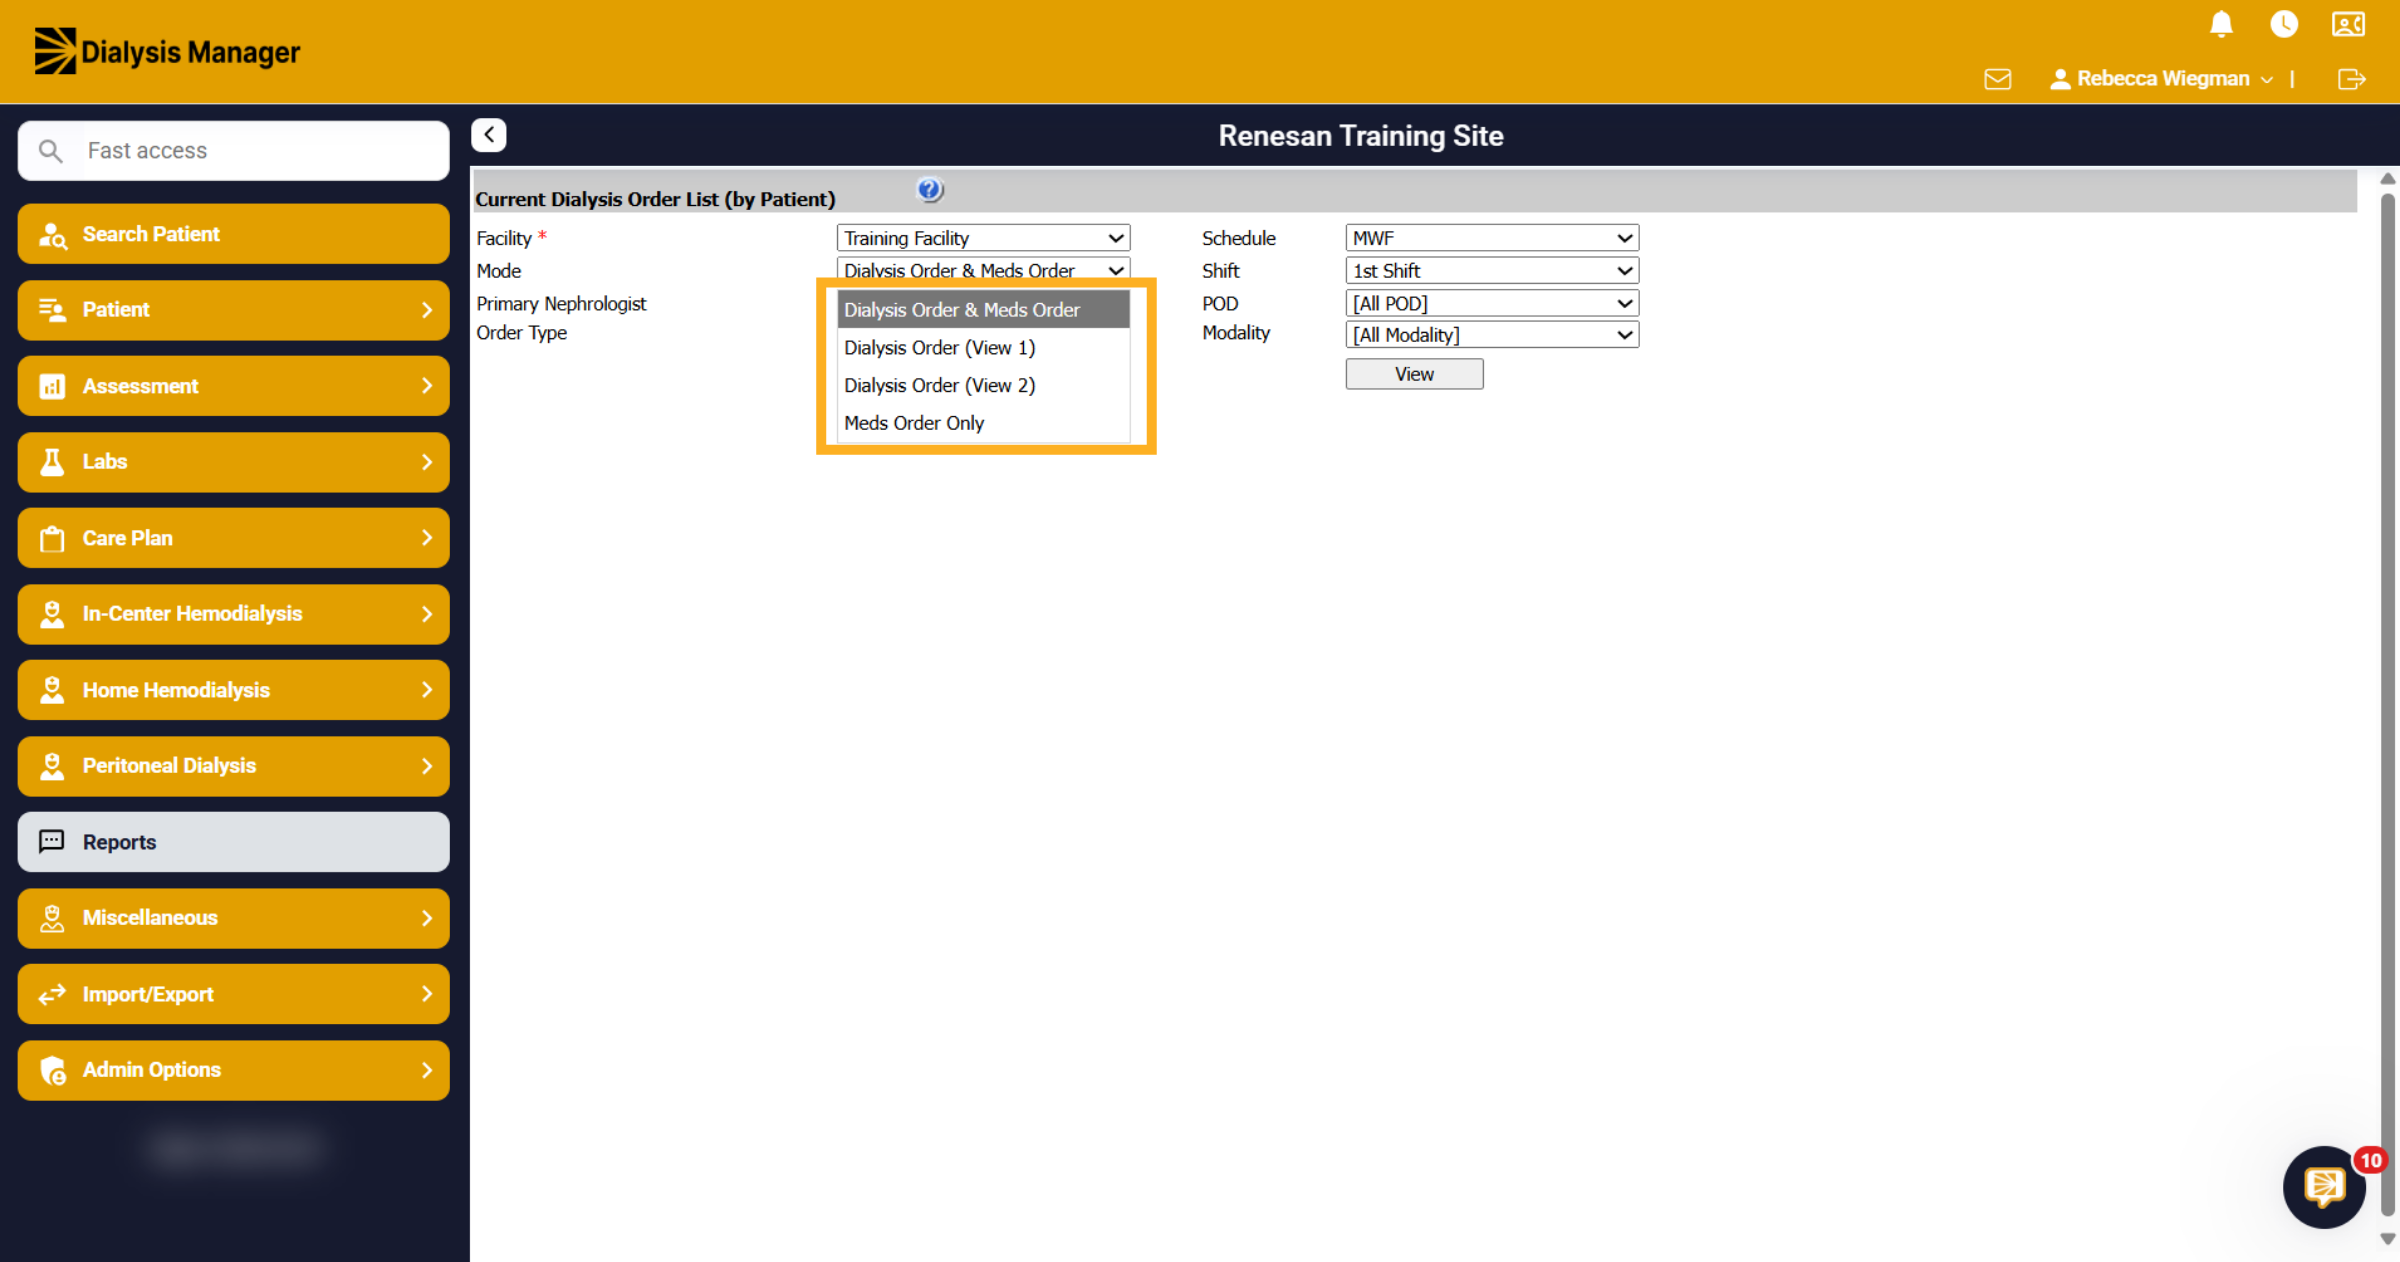The image size is (2400, 1262).
Task: Click the Reports message icon
Action: [52, 842]
